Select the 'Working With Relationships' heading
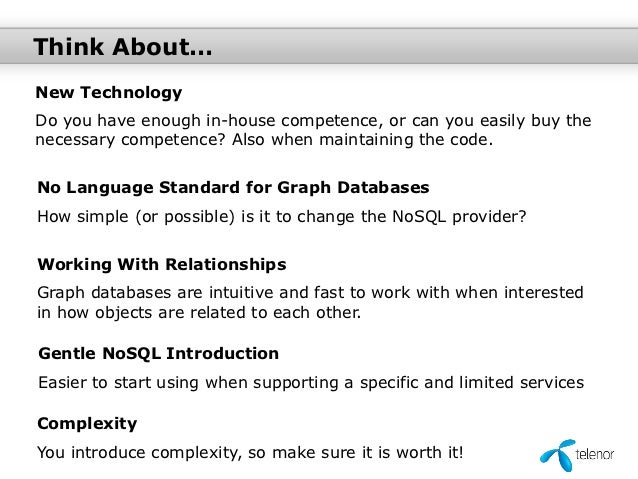 162,265
